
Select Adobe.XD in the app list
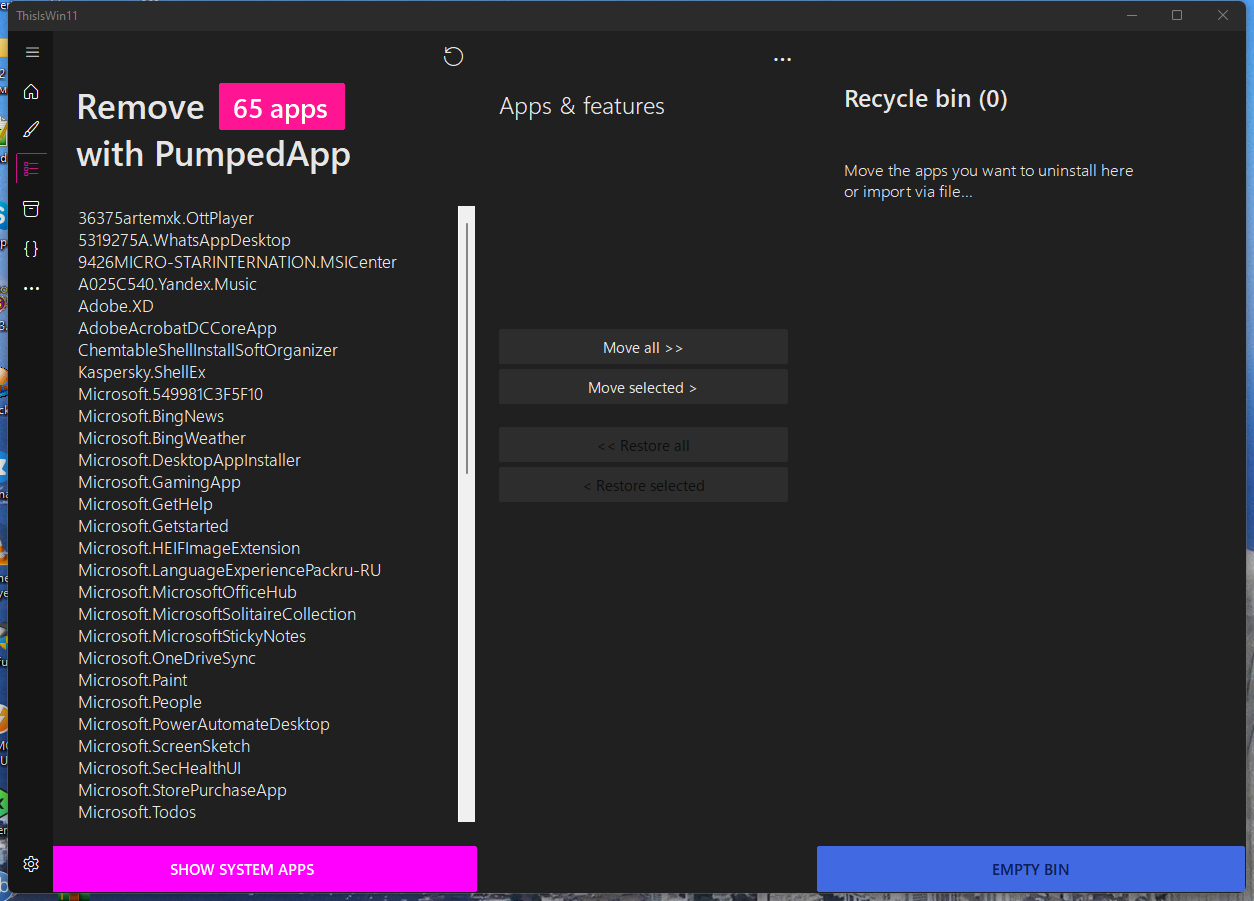click(x=116, y=306)
